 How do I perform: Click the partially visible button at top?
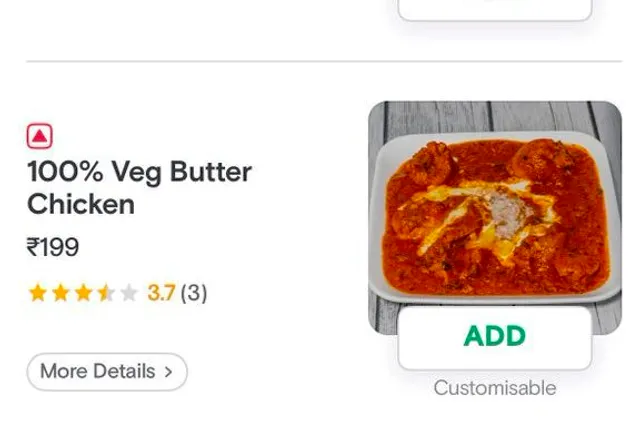tap(494, 9)
